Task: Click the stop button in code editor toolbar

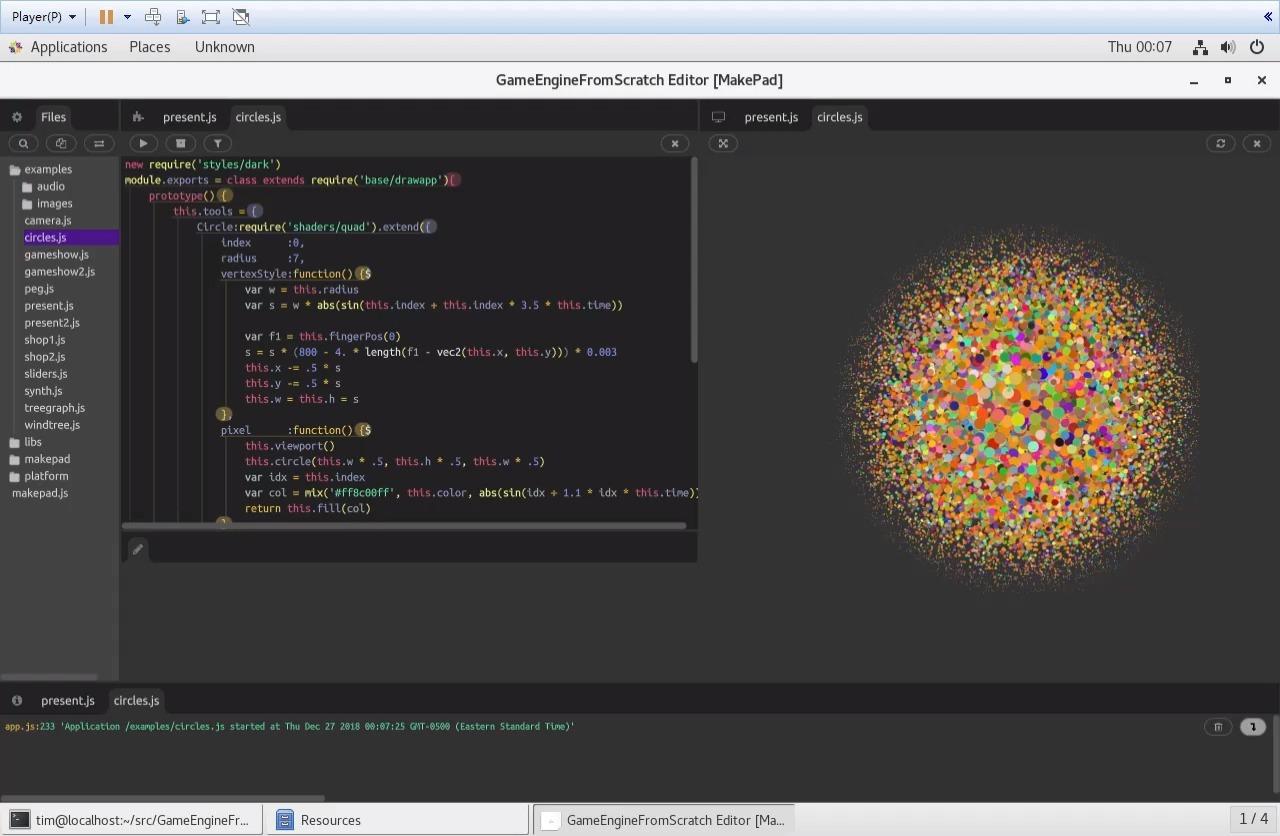Action: [x=180, y=143]
